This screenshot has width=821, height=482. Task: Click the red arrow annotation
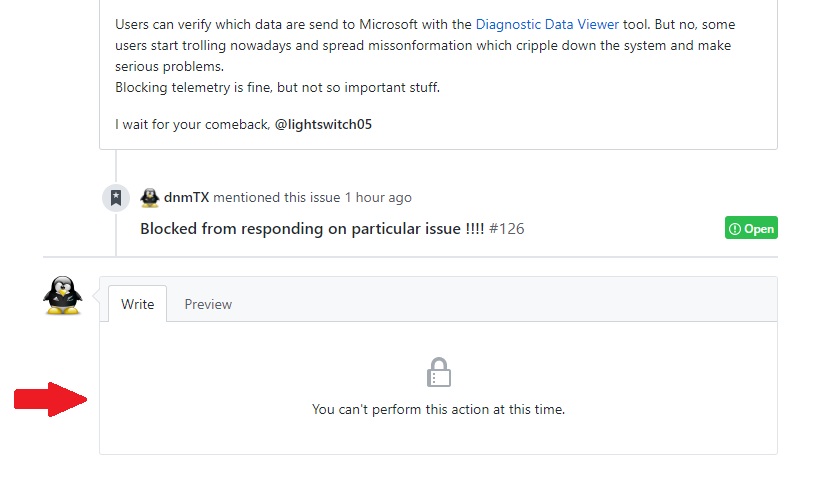pos(50,399)
